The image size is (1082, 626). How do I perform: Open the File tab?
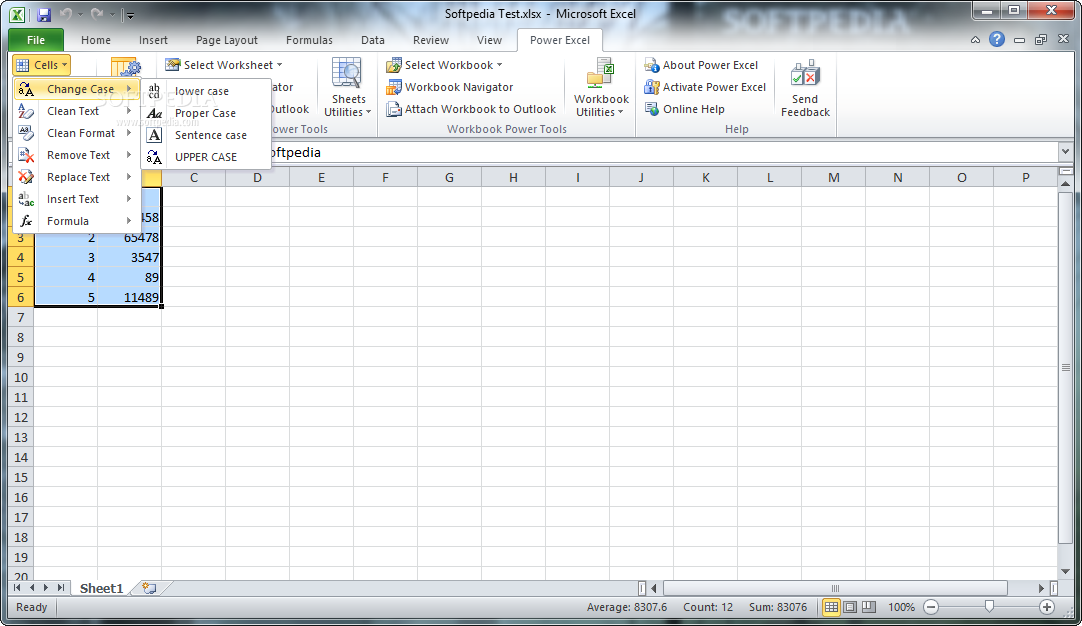tap(36, 40)
